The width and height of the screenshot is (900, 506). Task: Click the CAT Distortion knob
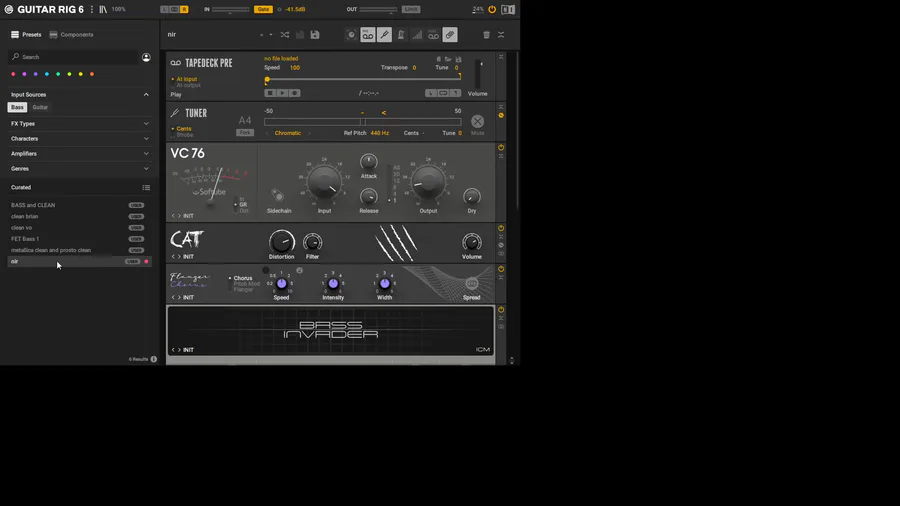282,242
